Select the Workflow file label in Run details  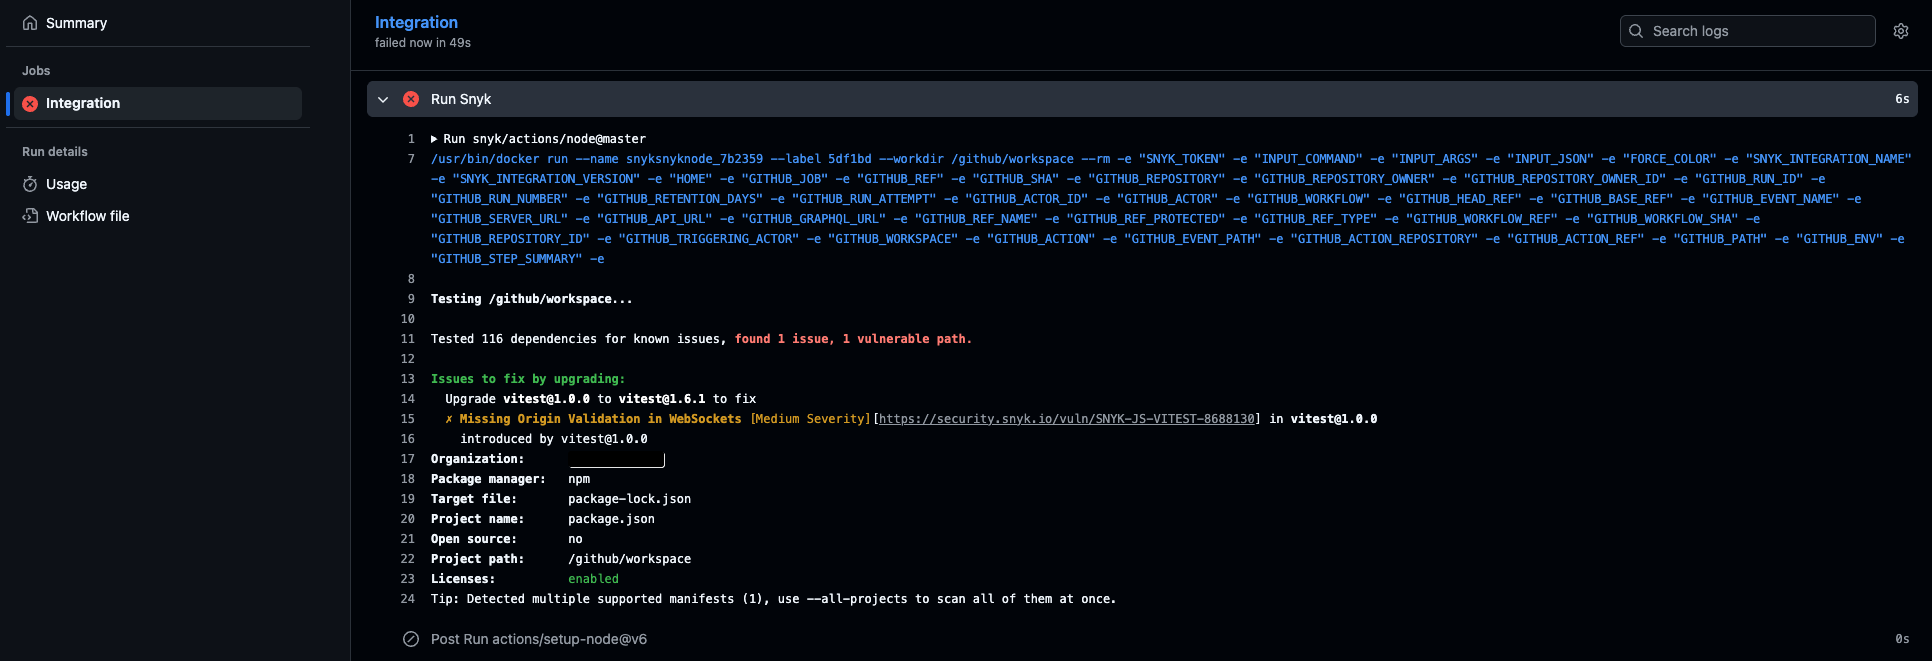[88, 216]
